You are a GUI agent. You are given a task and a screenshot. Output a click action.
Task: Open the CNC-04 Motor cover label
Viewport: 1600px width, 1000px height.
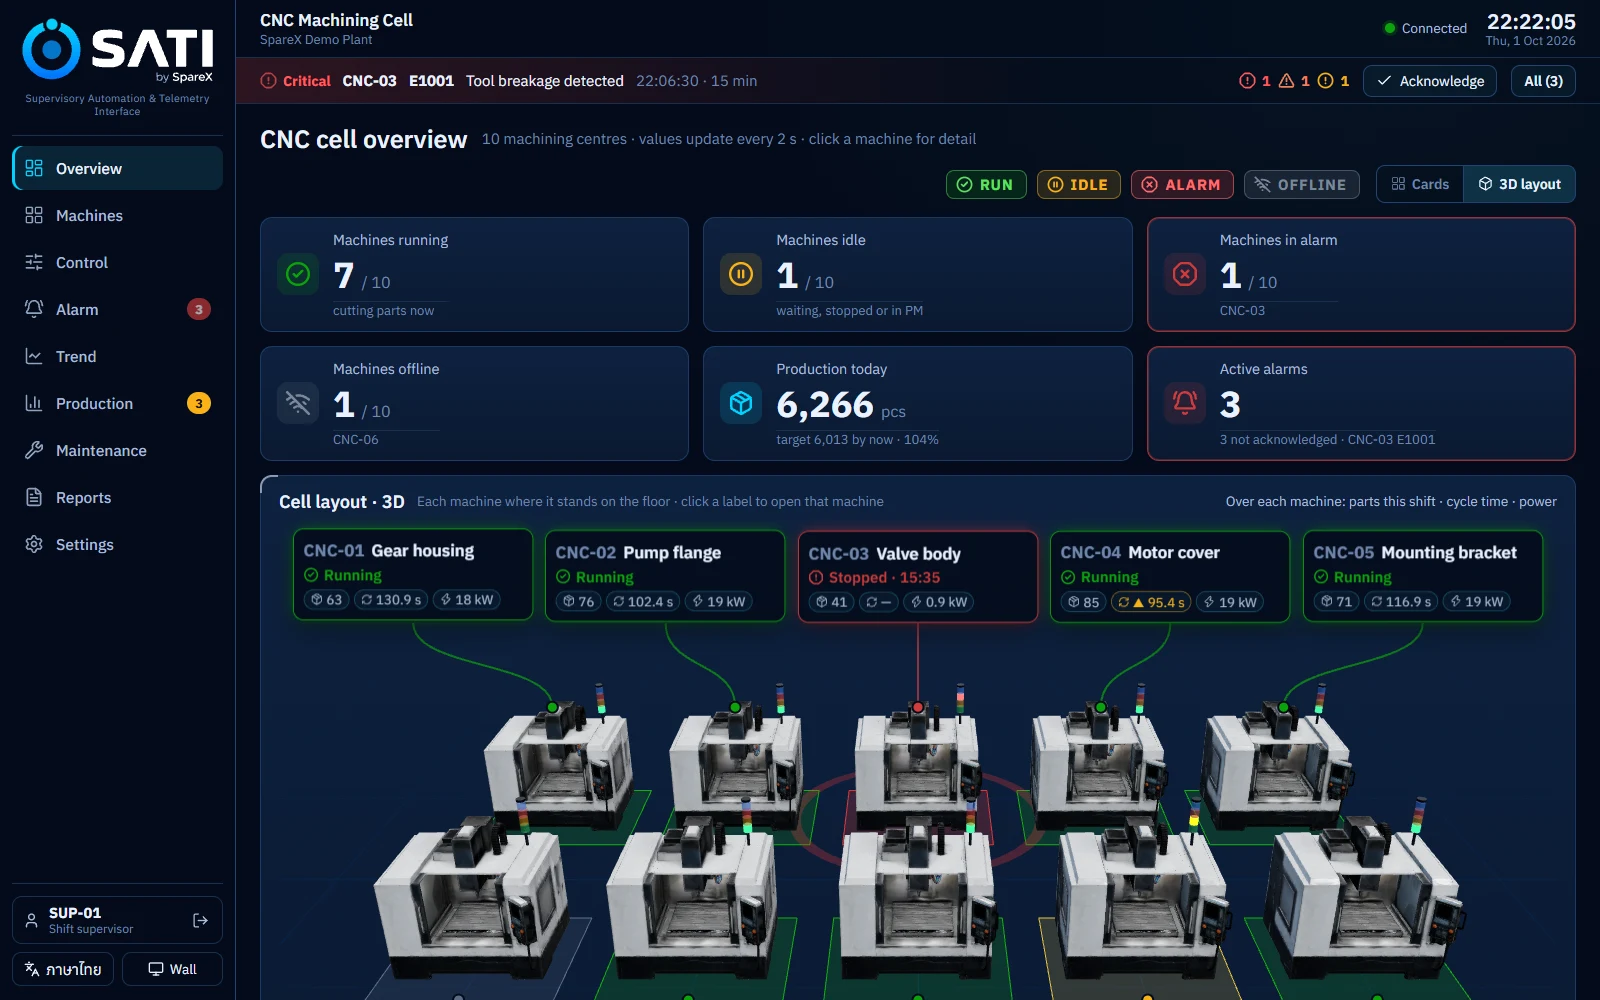[x=1170, y=576]
